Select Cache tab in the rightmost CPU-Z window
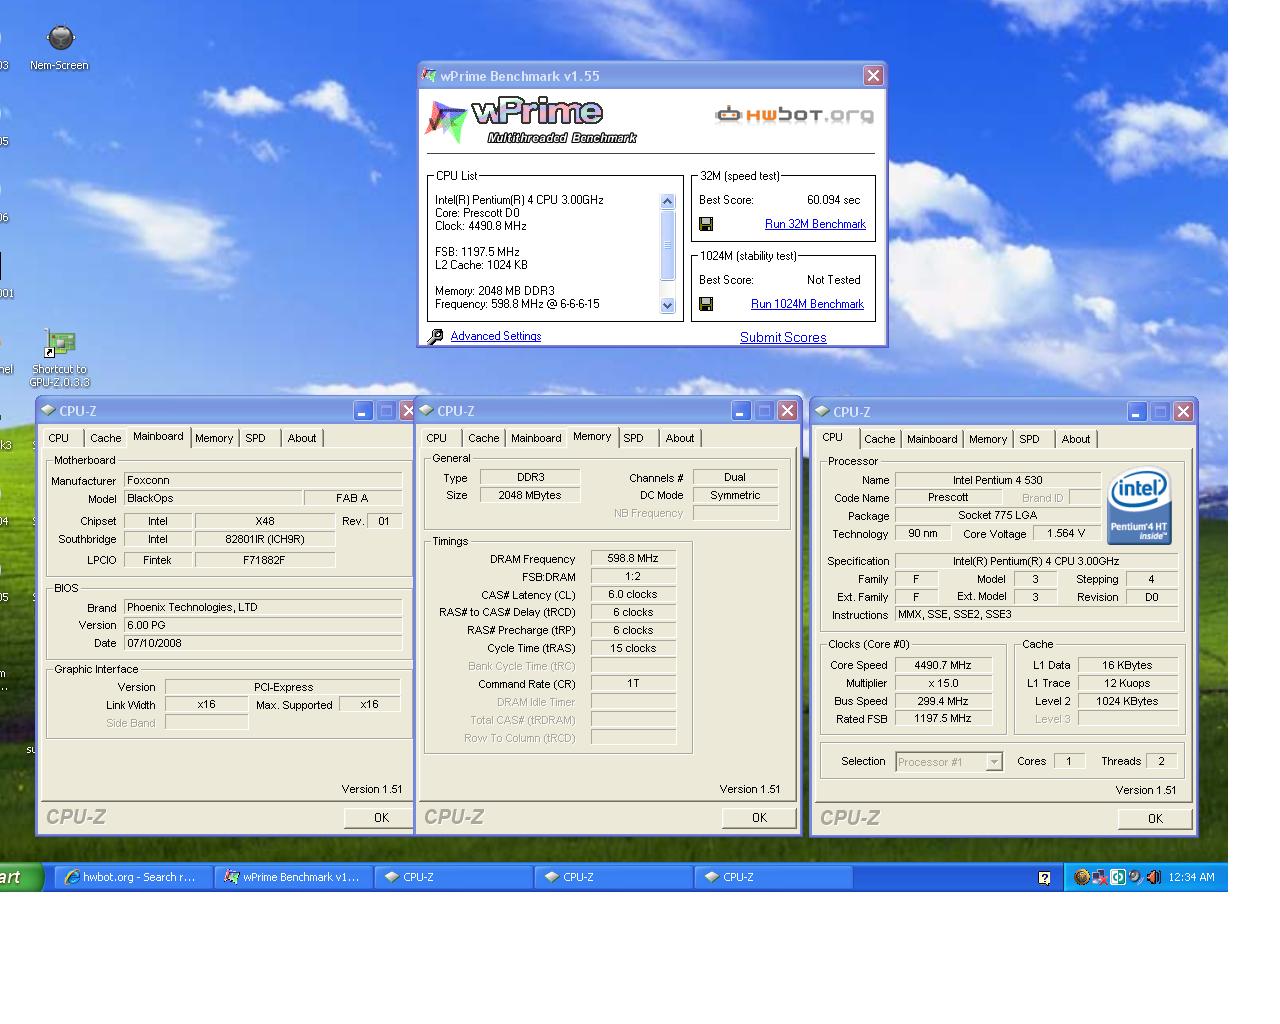The height and width of the screenshot is (1024, 1280). 880,440
